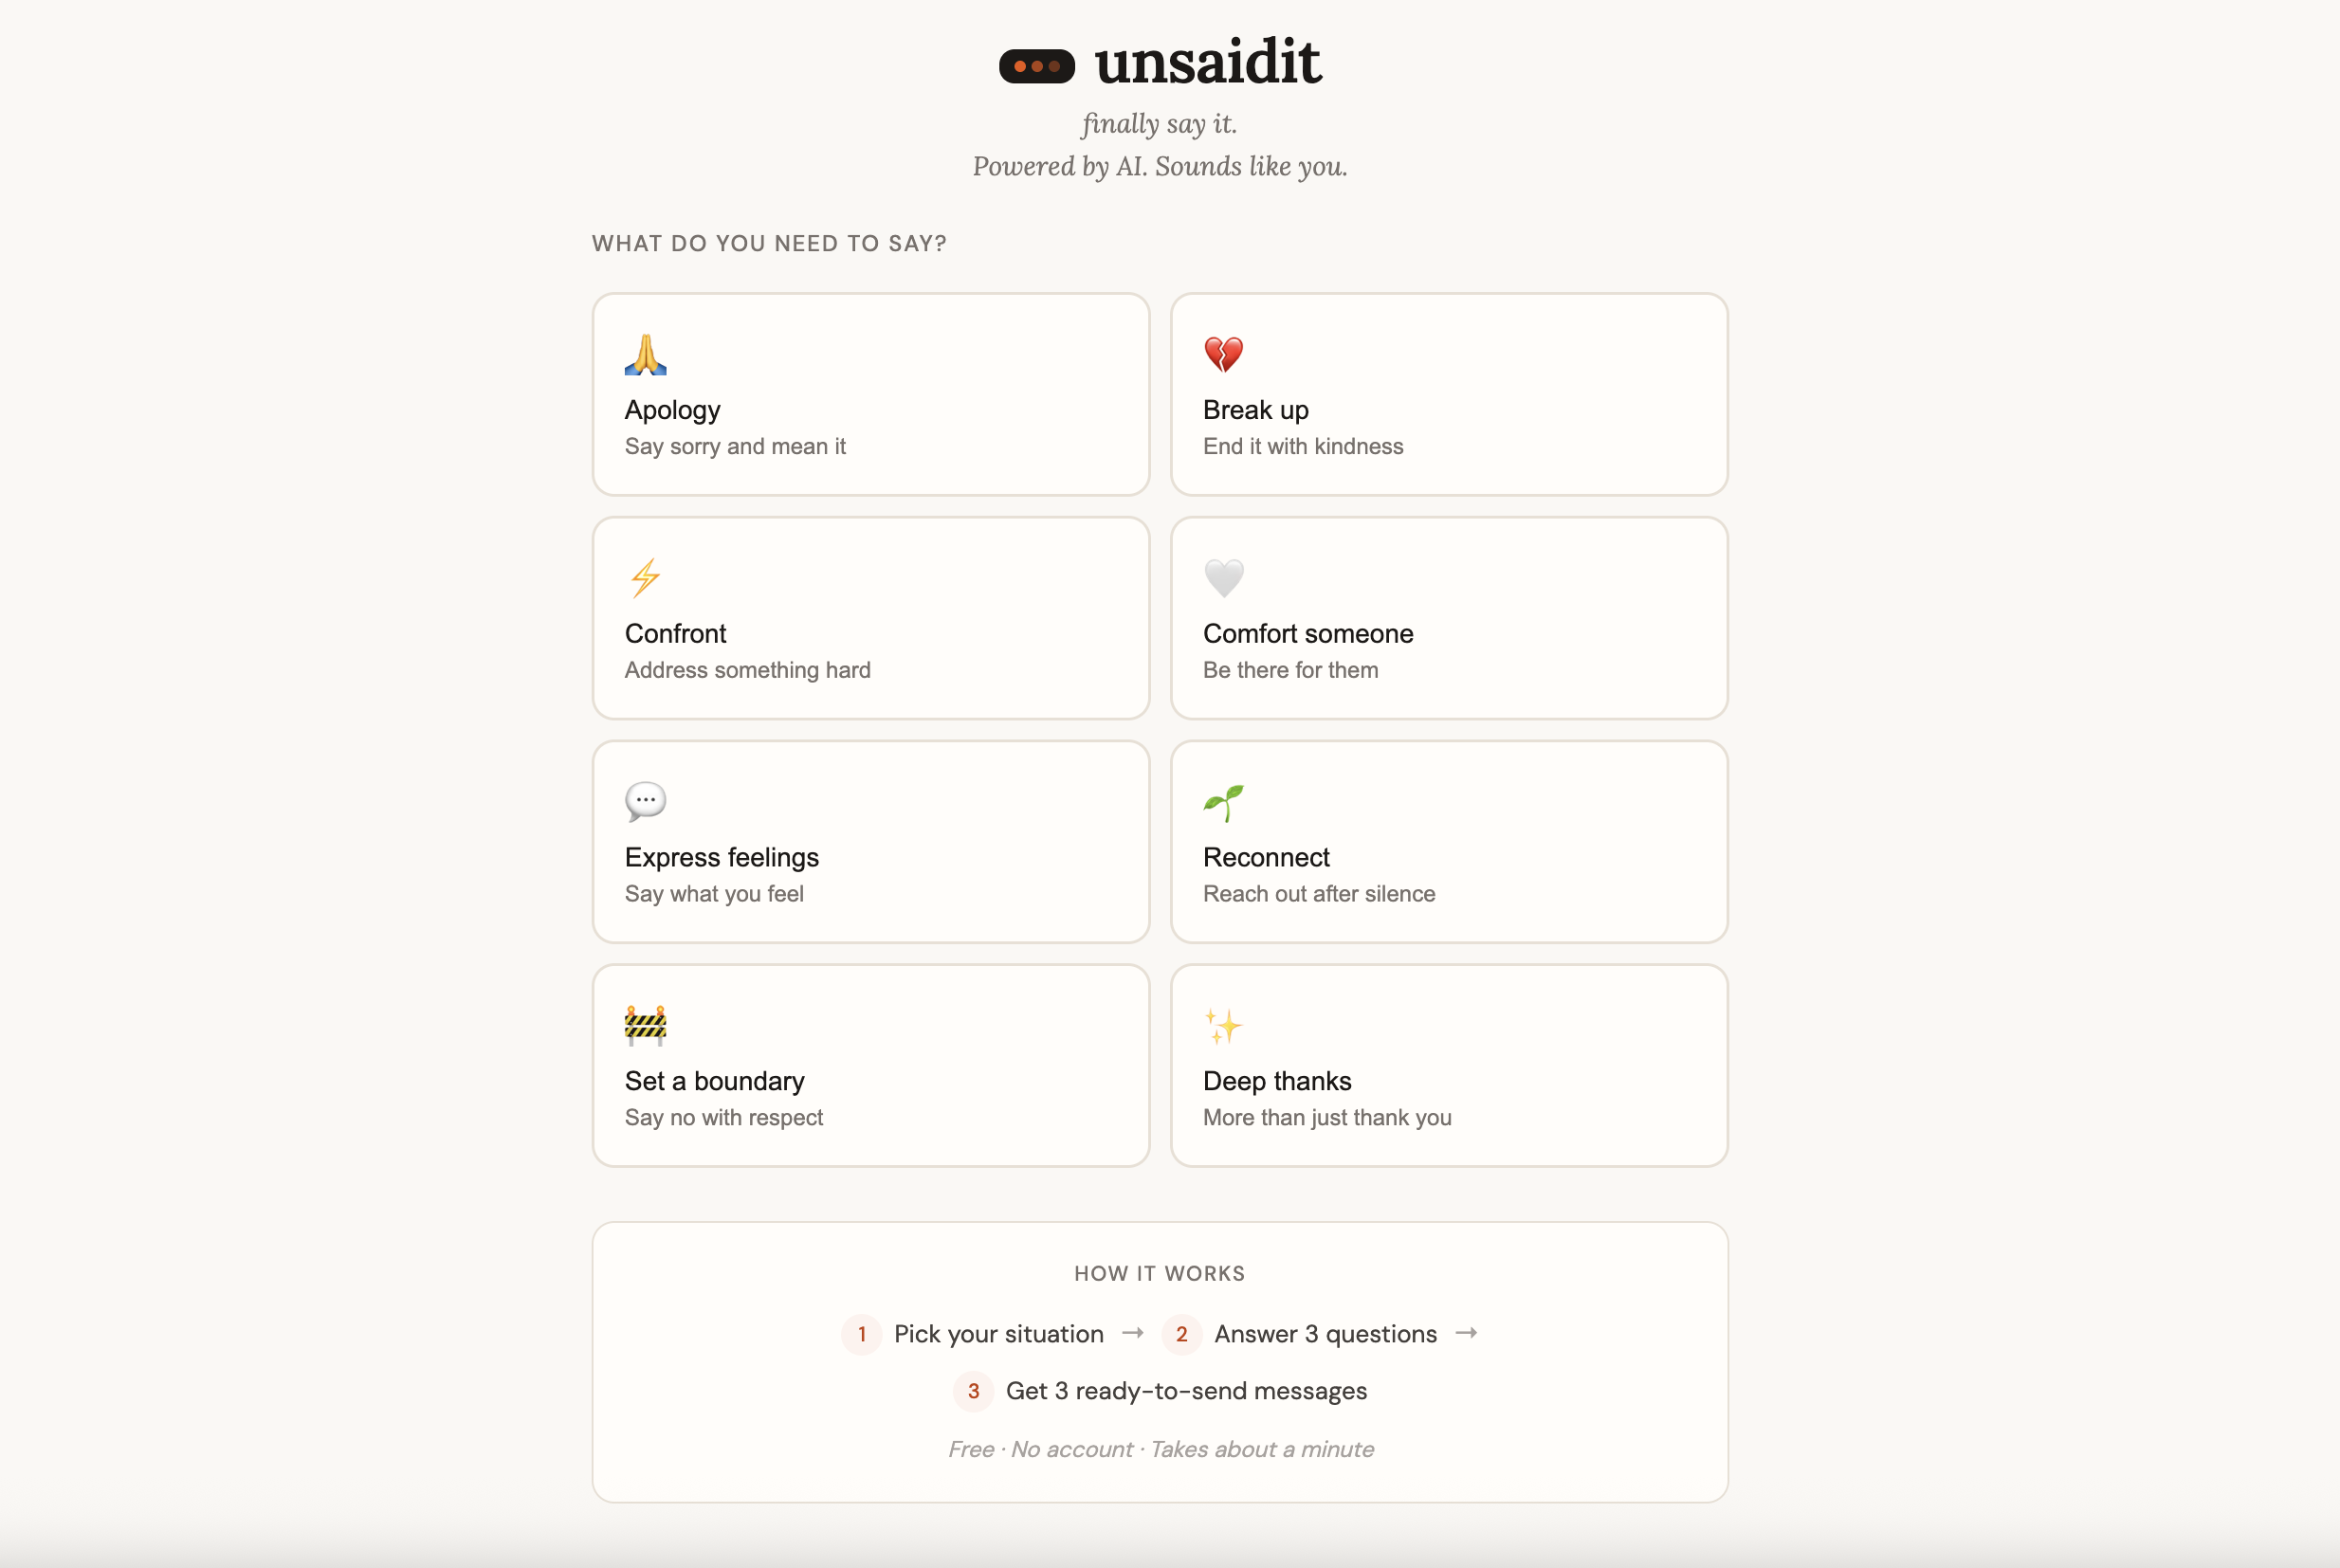This screenshot has width=2340, height=1568.
Task: Choose the Deep thanks card
Action: pos(1448,1066)
